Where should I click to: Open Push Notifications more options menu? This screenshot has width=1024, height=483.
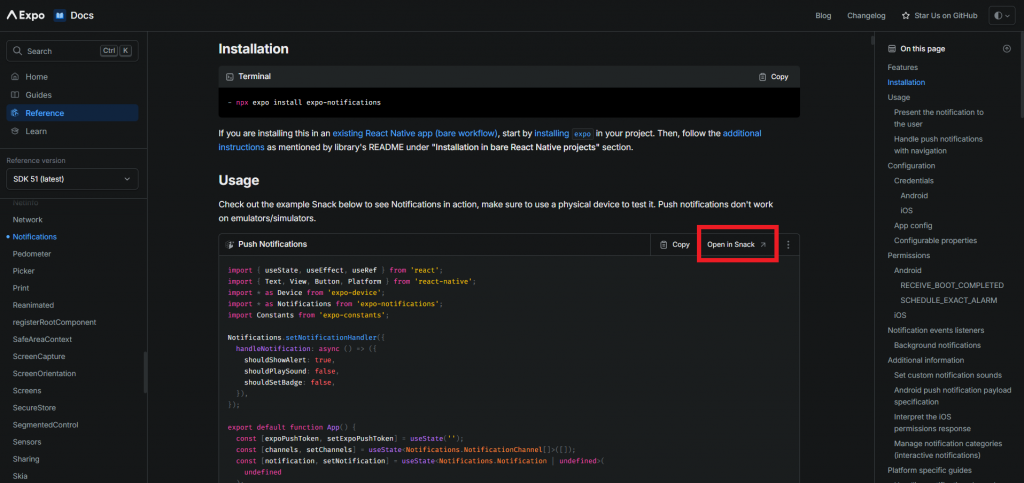click(x=788, y=245)
